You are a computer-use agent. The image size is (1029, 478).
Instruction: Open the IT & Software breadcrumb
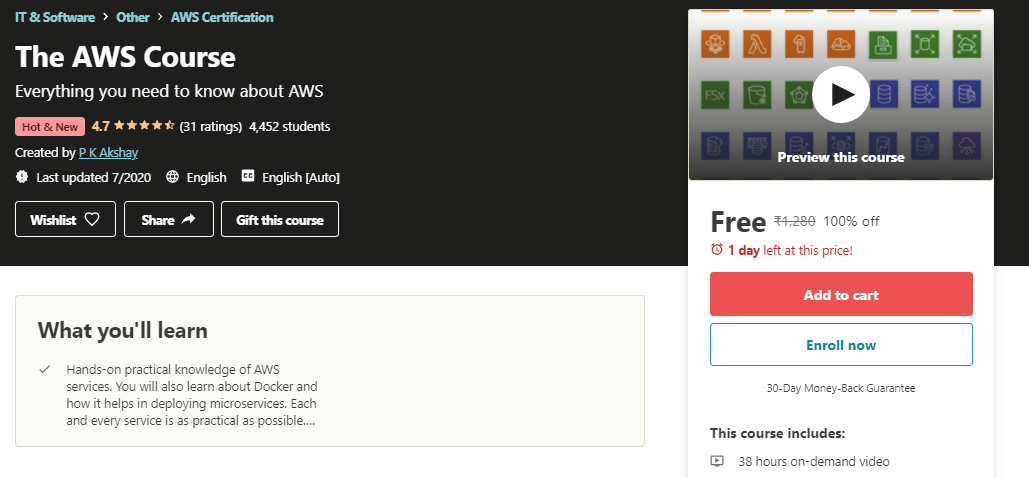pos(55,17)
